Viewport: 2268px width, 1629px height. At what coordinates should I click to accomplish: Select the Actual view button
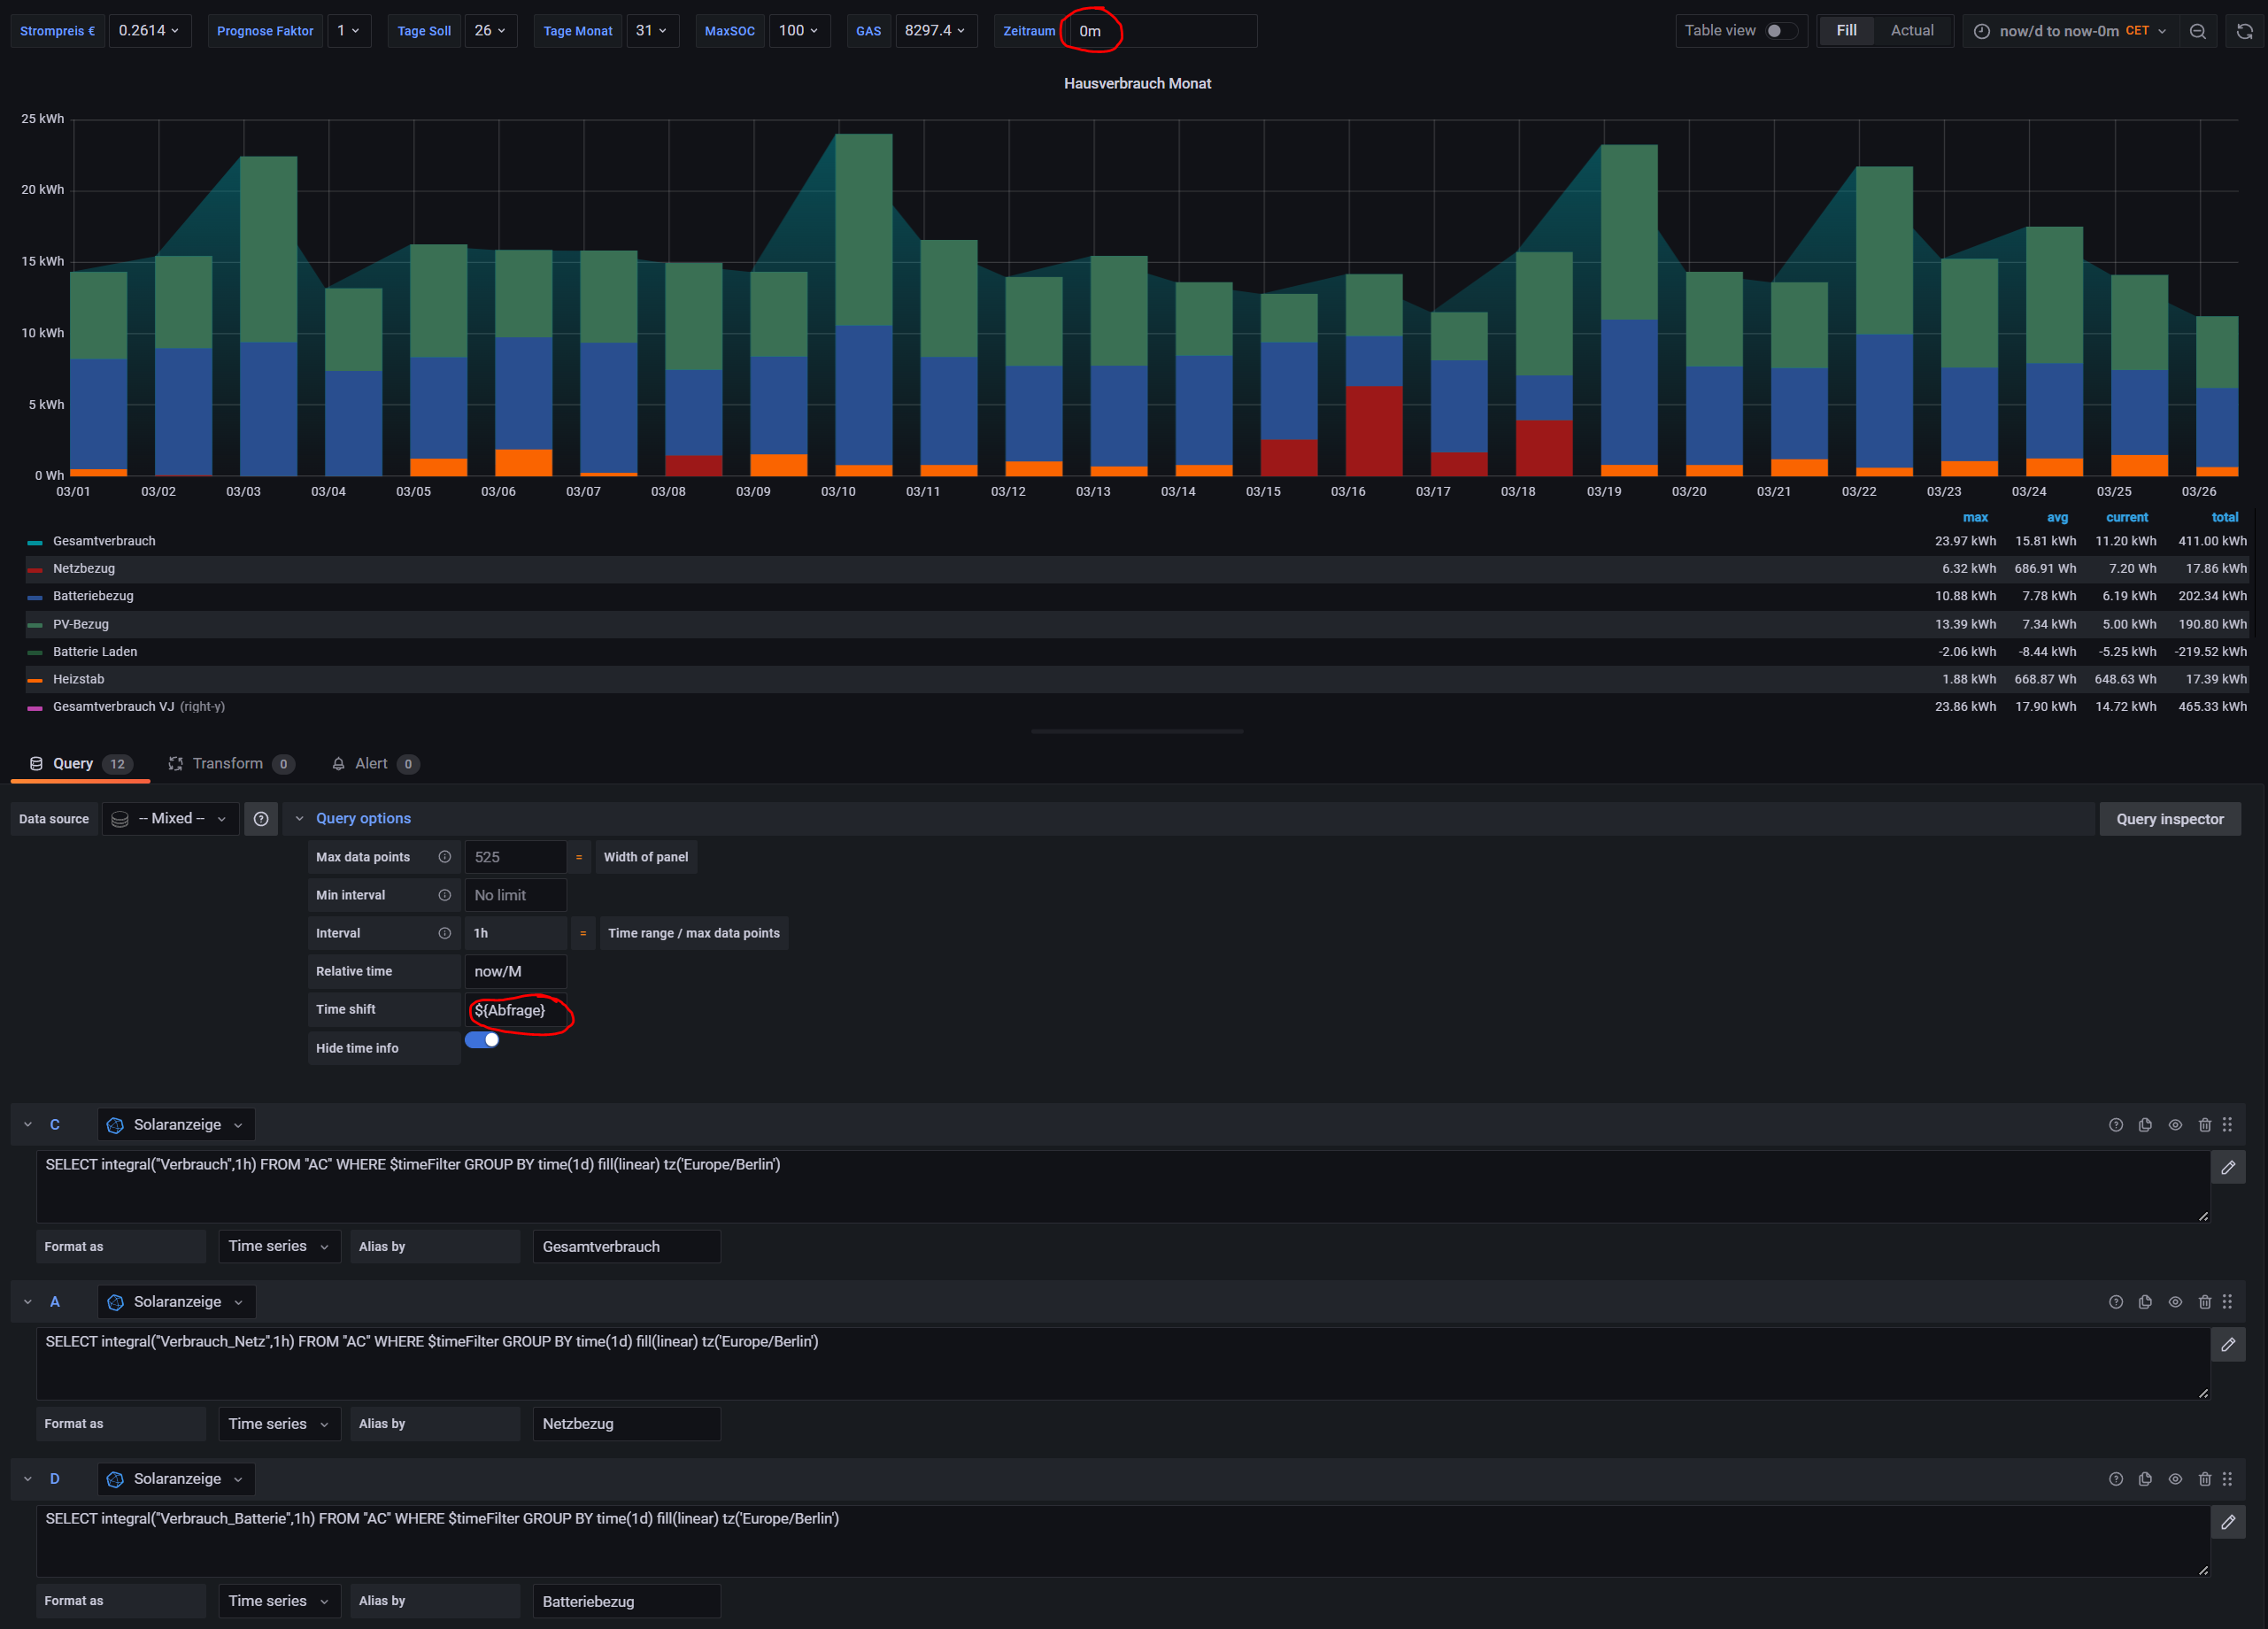[x=1911, y=31]
